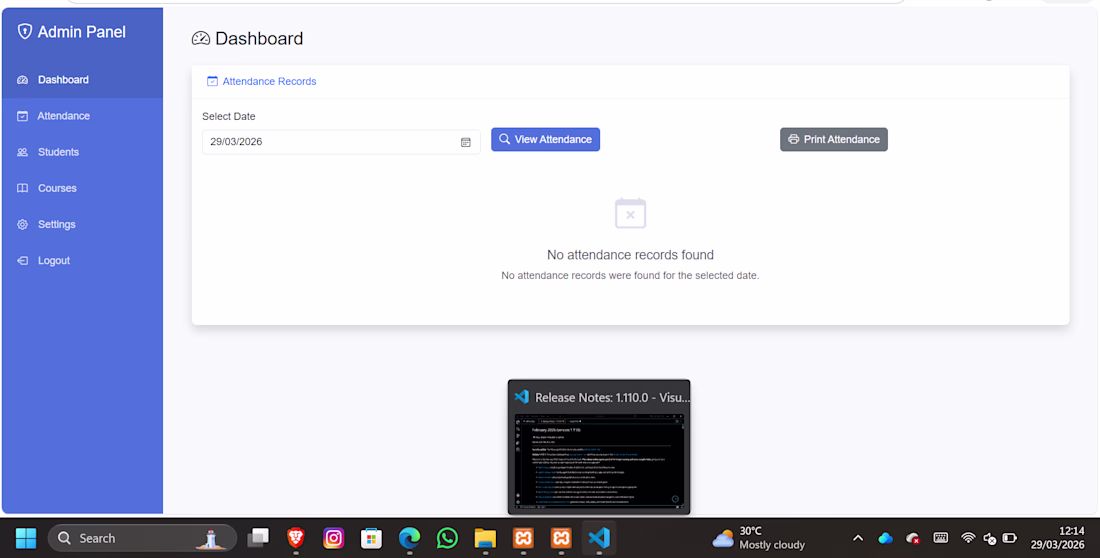Image resolution: width=1100 pixels, height=558 pixels.
Task: Go to Attendance in the sidebar
Action: [82, 116]
